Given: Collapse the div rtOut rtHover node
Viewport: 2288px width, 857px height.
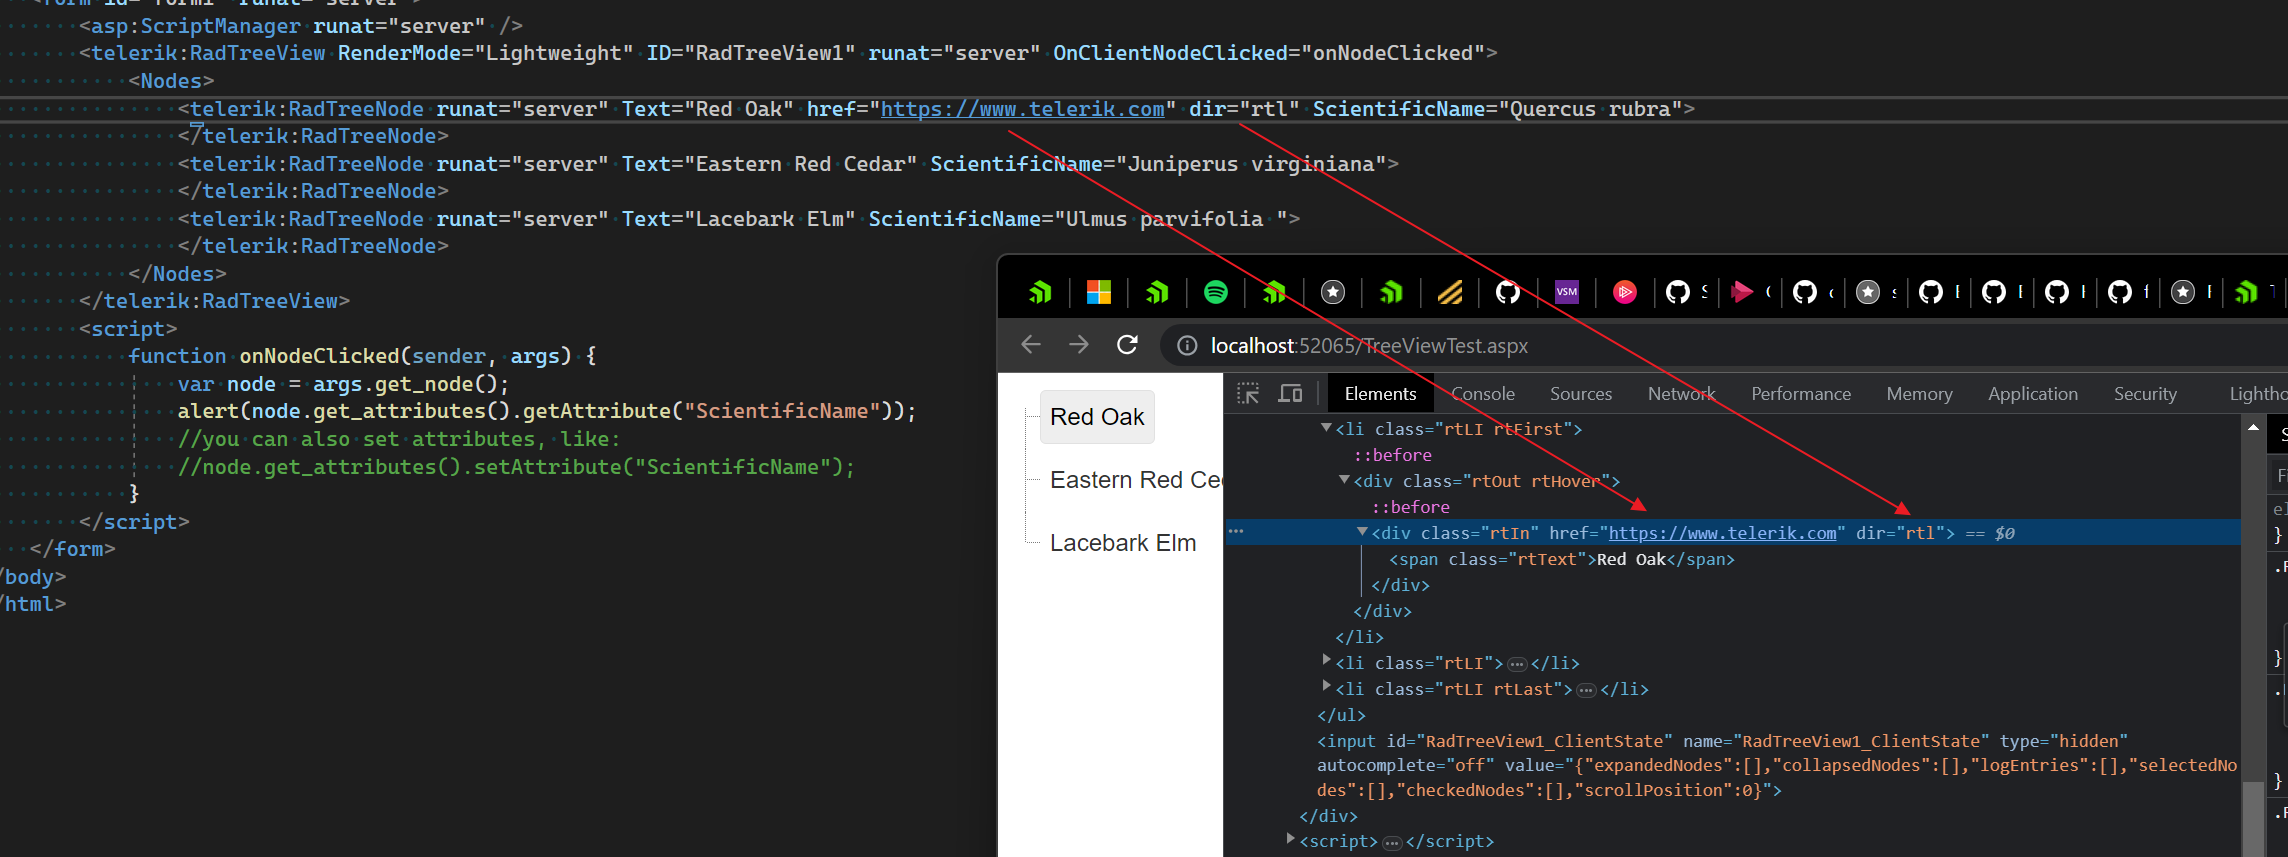Looking at the screenshot, I should (1344, 480).
